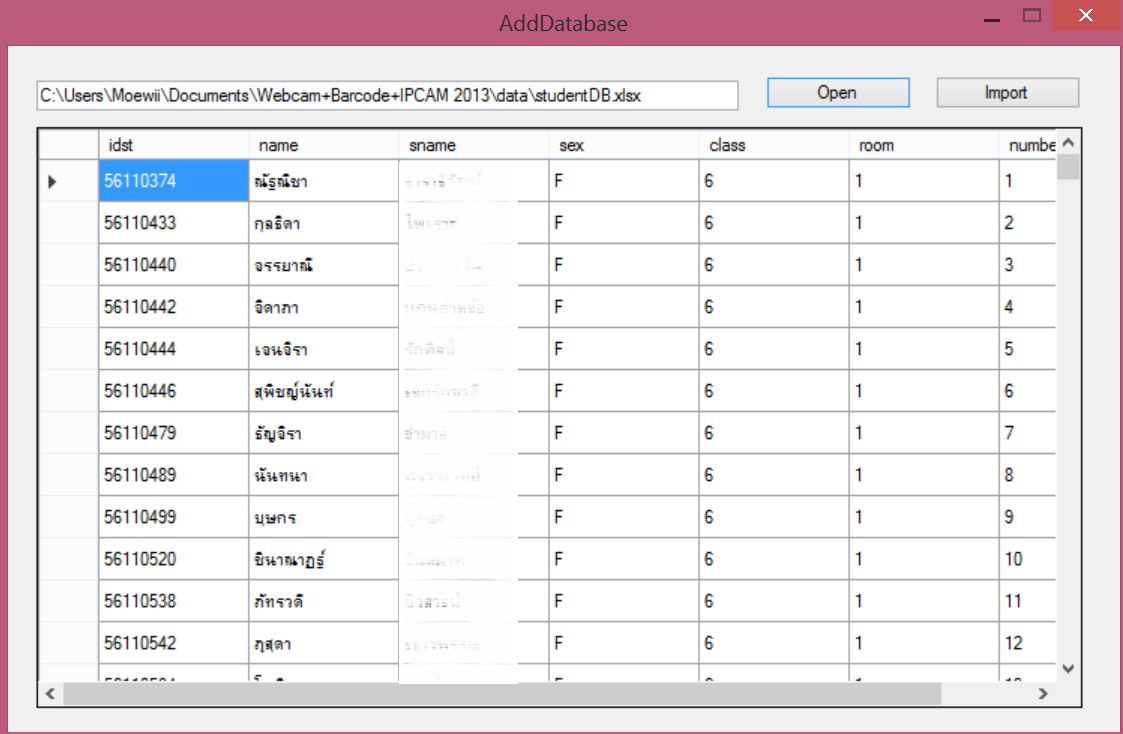Select row header for ID 56110444

[68, 349]
